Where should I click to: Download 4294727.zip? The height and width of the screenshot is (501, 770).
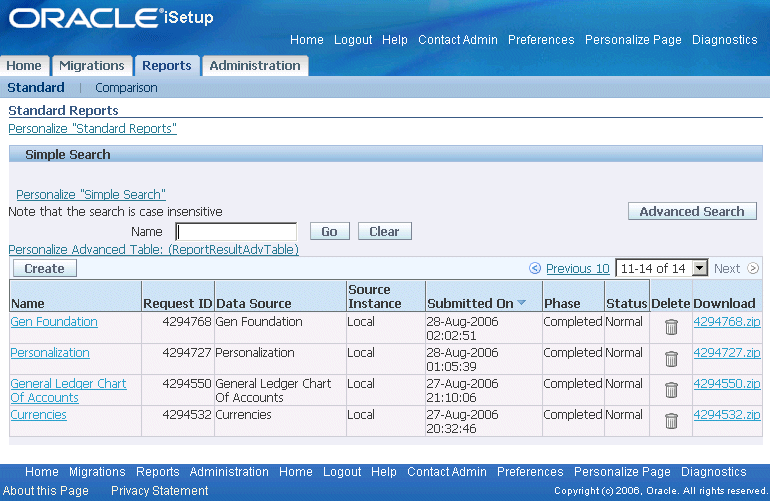[x=727, y=353]
